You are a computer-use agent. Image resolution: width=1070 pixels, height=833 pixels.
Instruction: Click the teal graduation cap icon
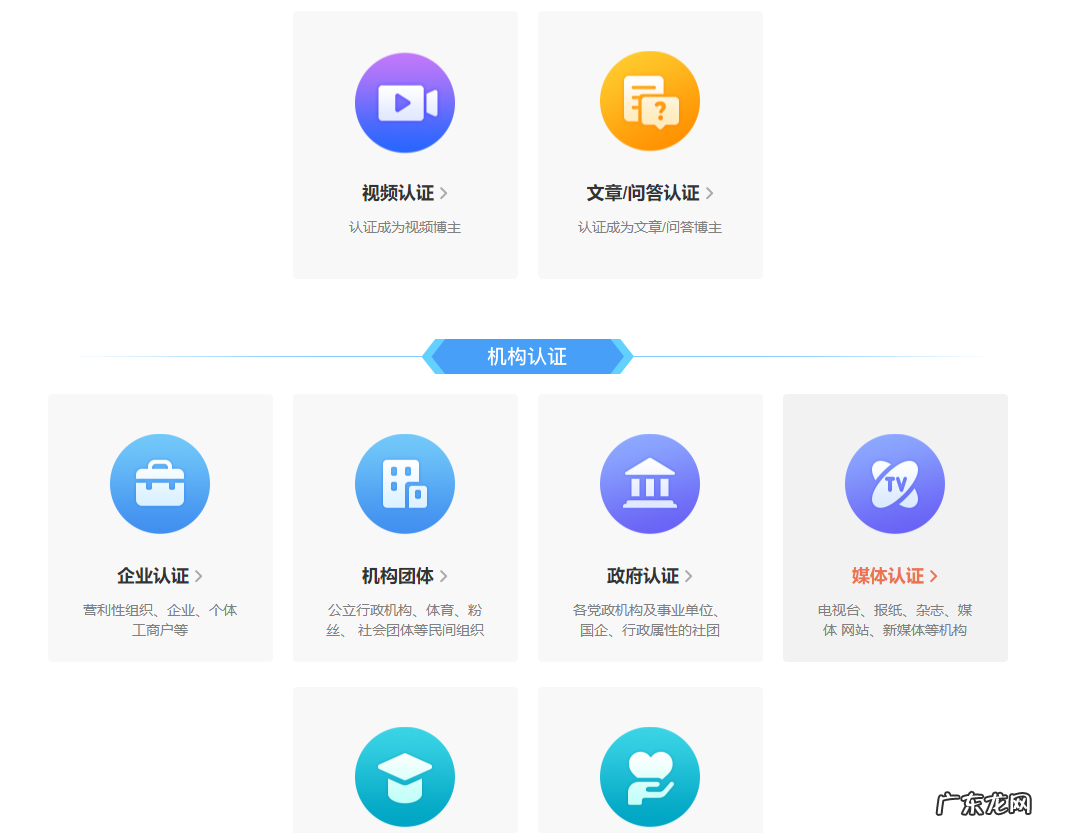coord(405,777)
